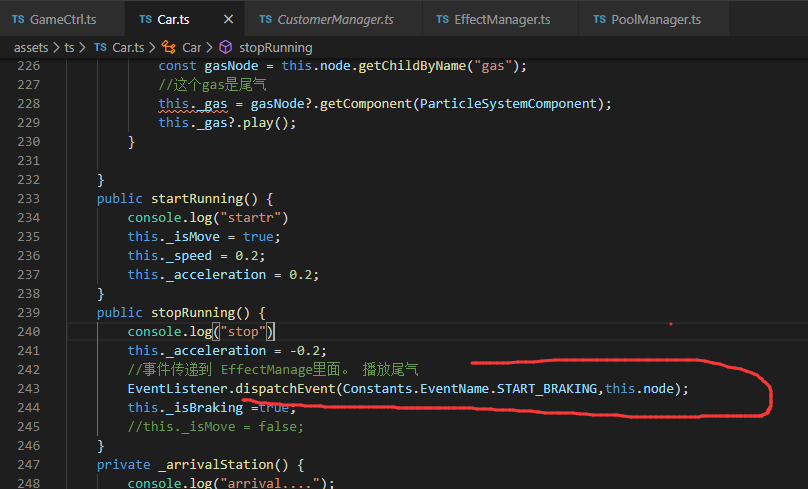Switch to the GameCtrl.ts tab
Viewport: 808px width, 489px height.
coord(62,19)
